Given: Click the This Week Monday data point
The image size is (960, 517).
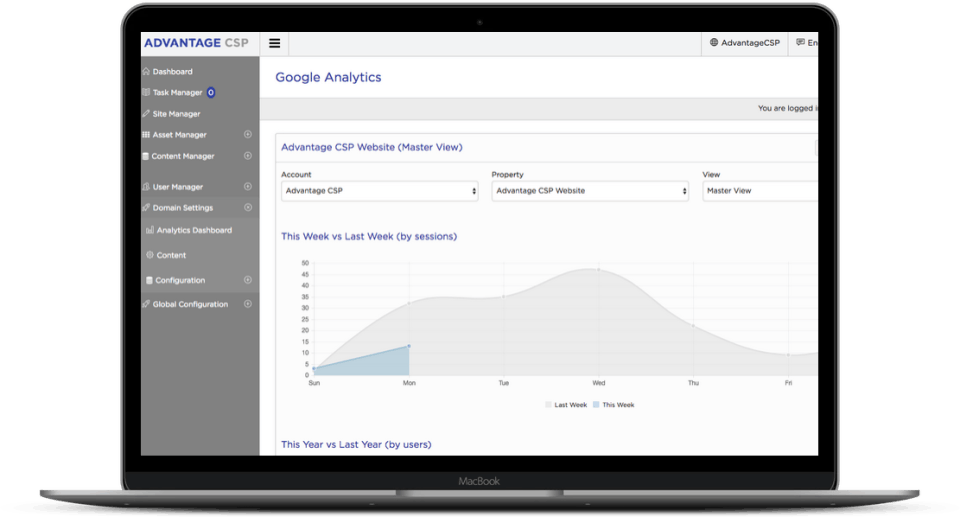Looking at the screenshot, I should coord(409,346).
